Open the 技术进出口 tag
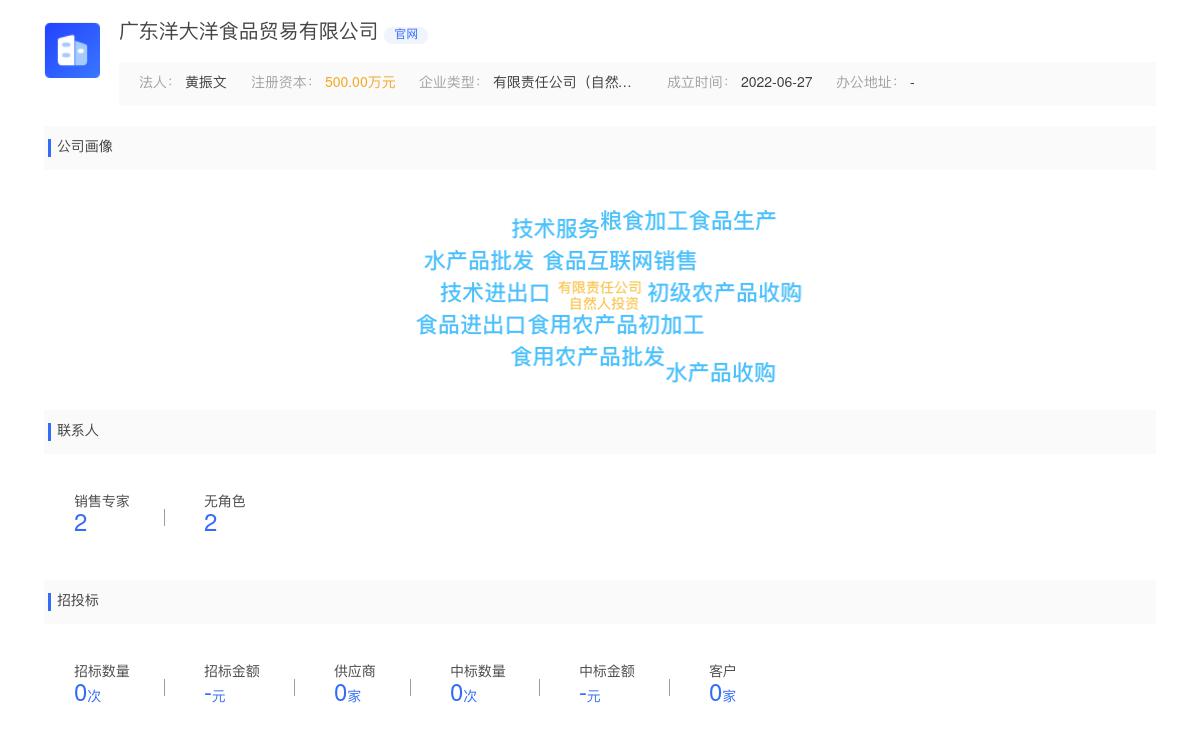 494,293
